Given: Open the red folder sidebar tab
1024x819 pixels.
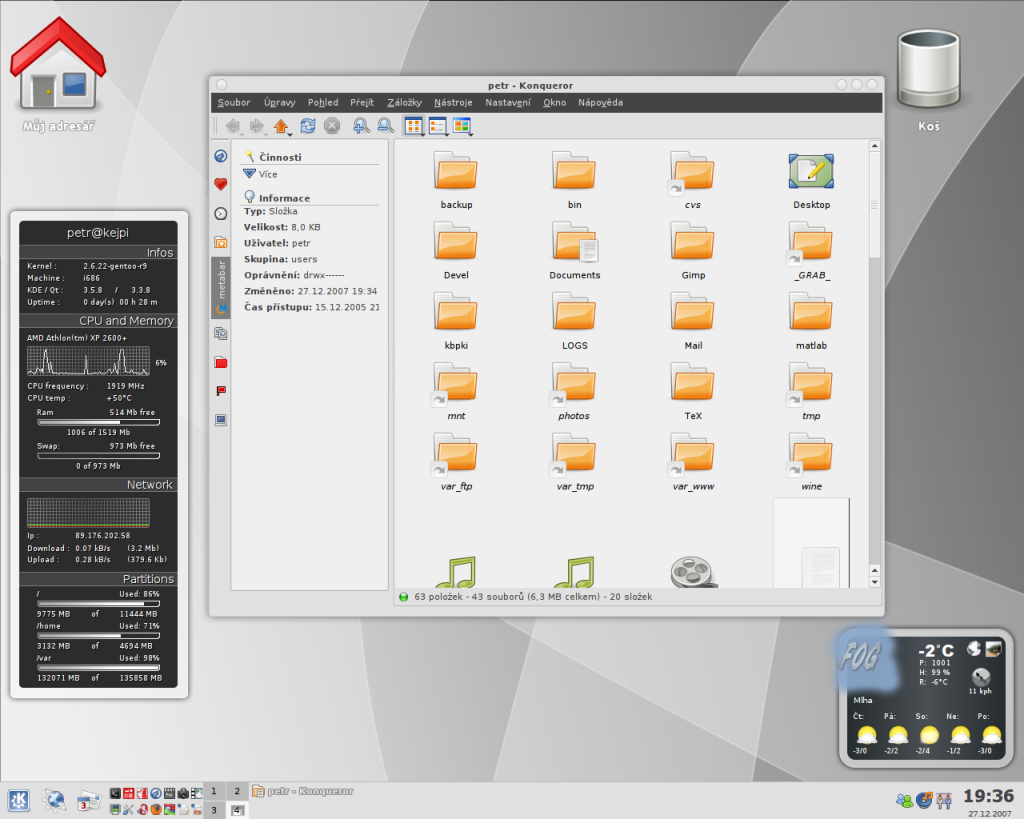Looking at the screenshot, I should click(x=221, y=362).
